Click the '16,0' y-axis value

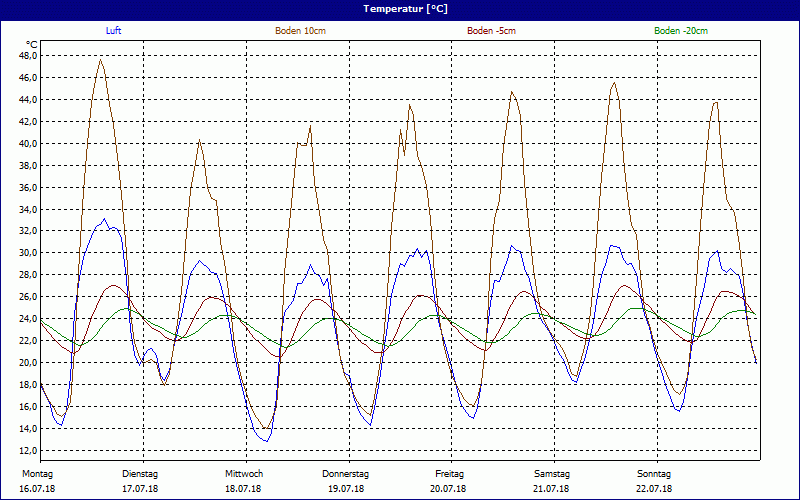pos(29,406)
